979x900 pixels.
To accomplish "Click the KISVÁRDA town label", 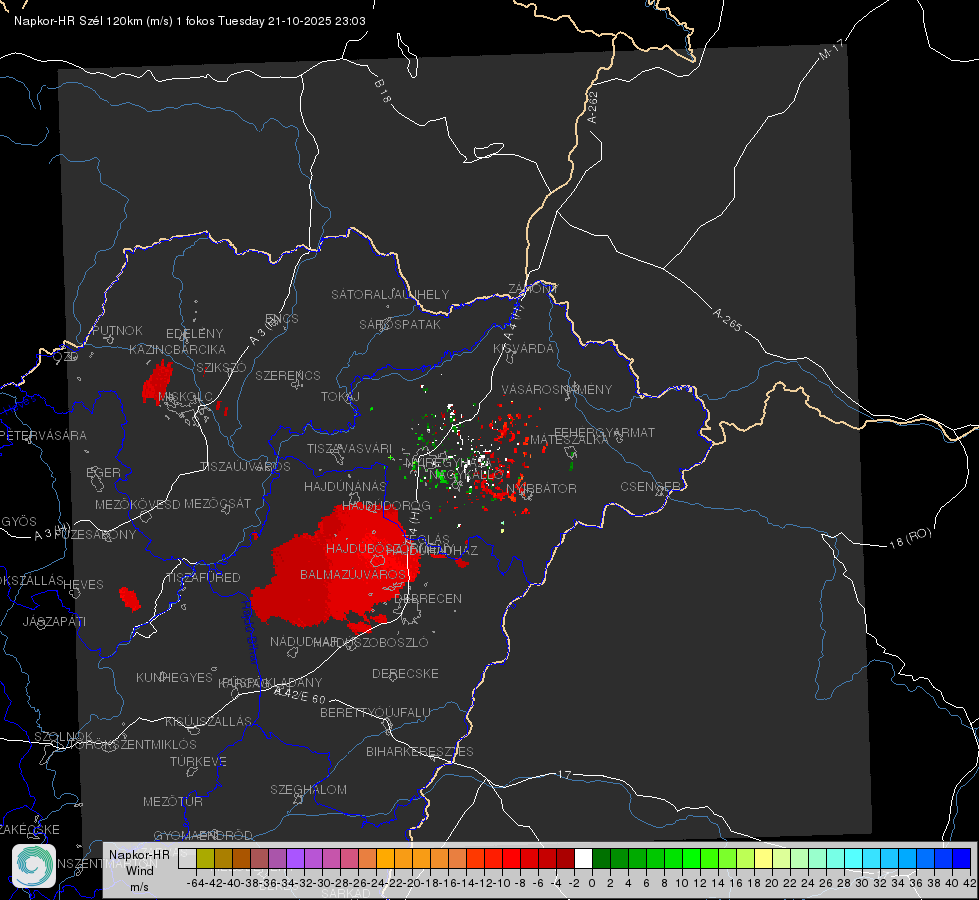I will pyautogui.click(x=523, y=348).
